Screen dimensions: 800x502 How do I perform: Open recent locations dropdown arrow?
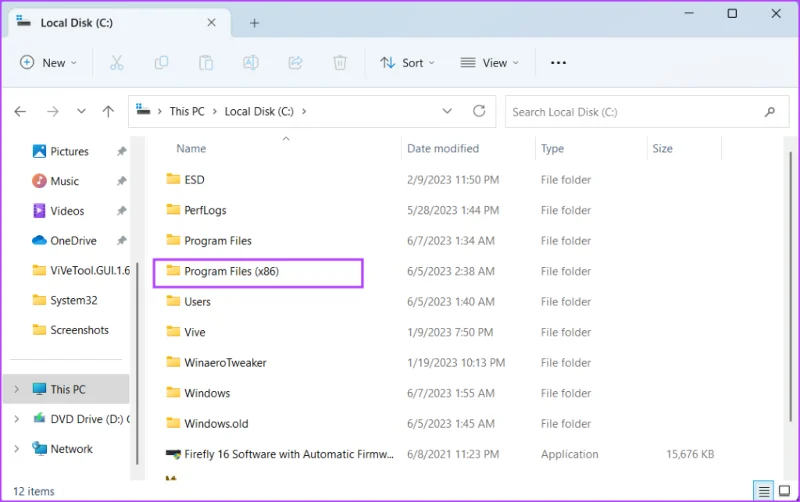pos(81,111)
